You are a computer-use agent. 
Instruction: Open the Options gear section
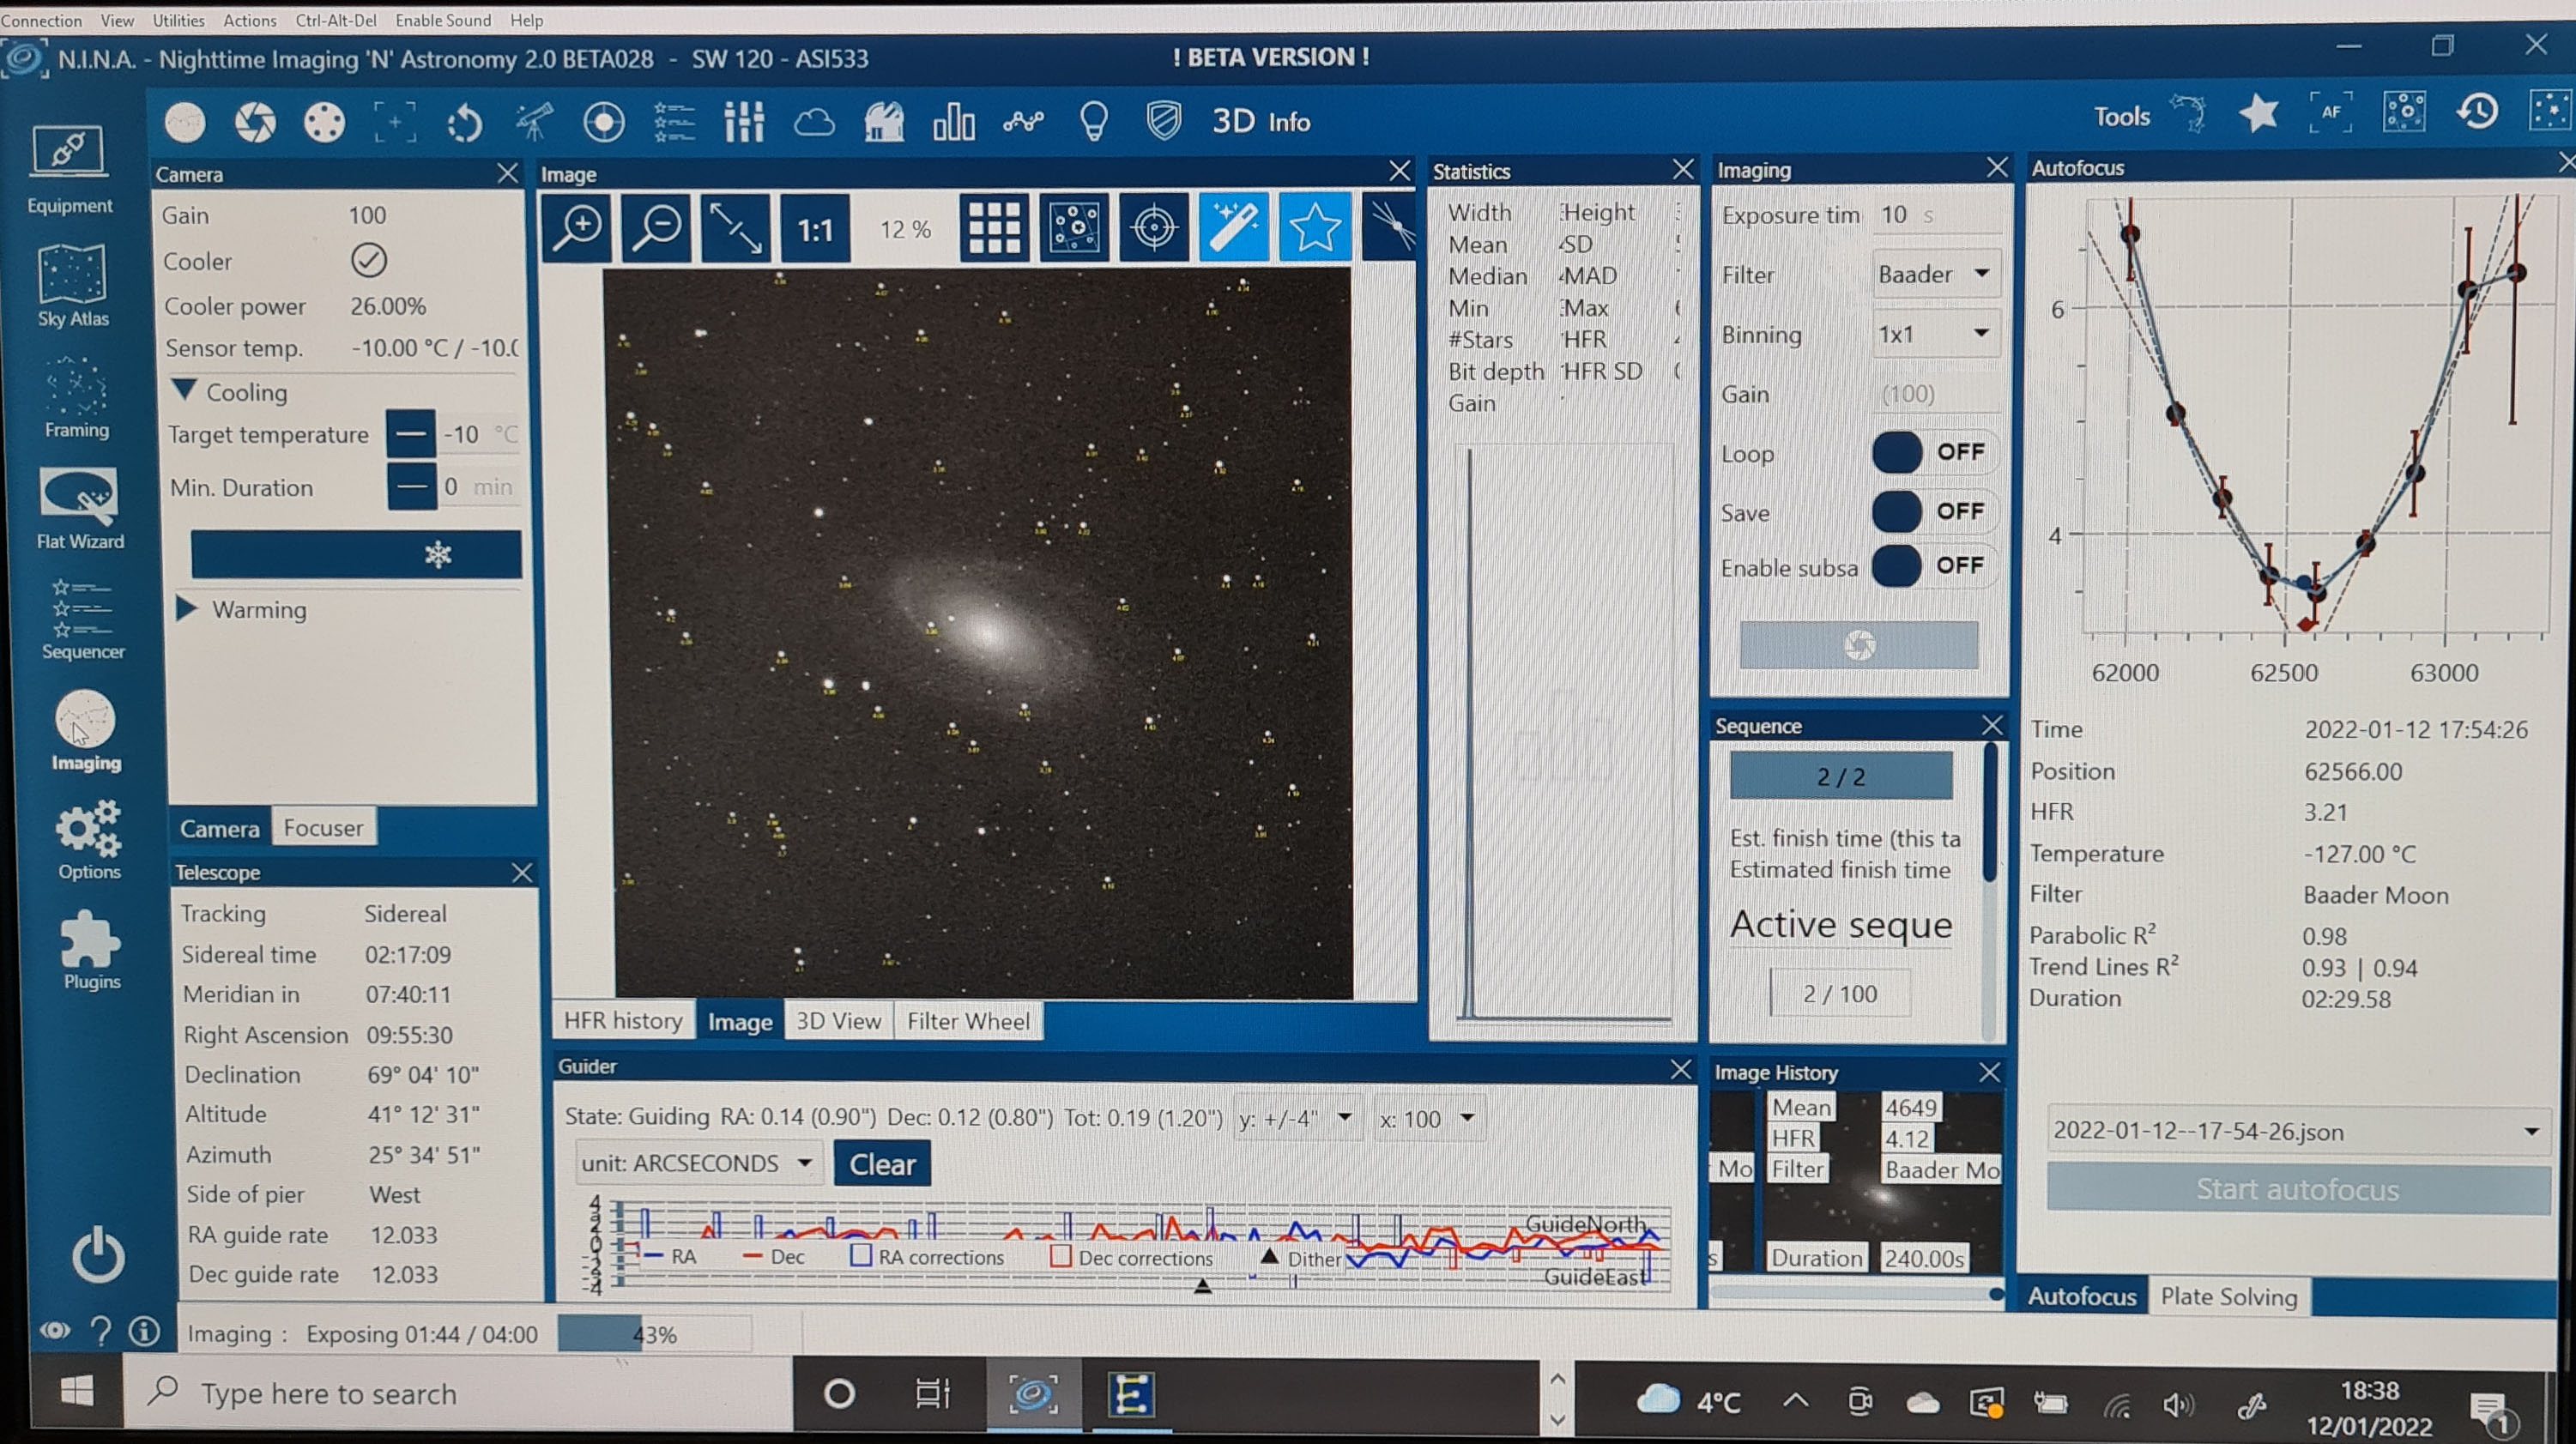(x=88, y=839)
